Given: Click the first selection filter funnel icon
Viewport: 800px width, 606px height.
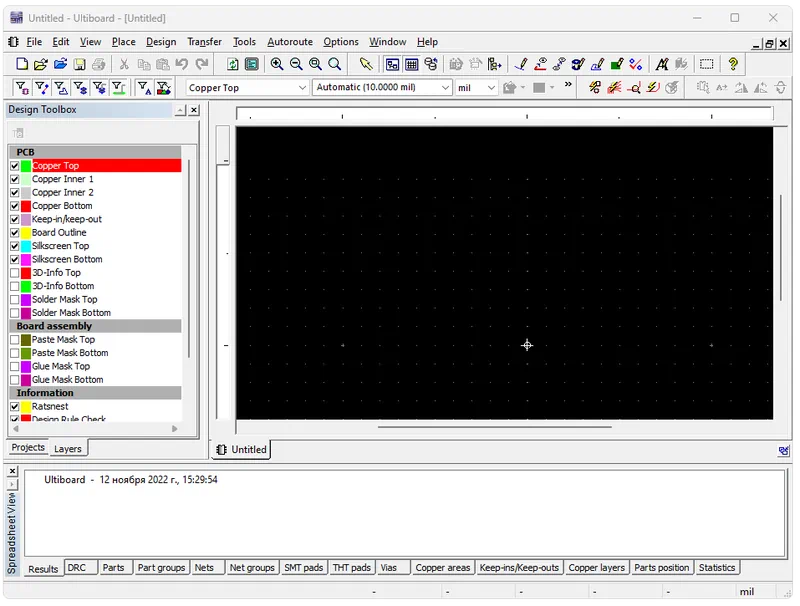Looking at the screenshot, I should [x=22, y=88].
